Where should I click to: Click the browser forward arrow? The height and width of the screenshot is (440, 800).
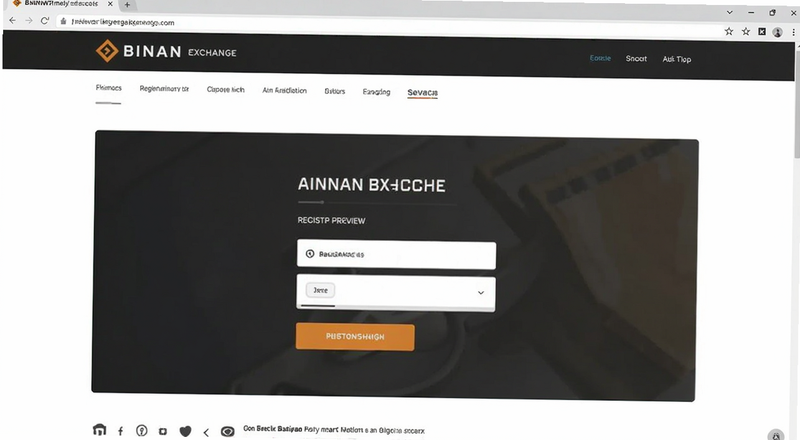(x=29, y=20)
